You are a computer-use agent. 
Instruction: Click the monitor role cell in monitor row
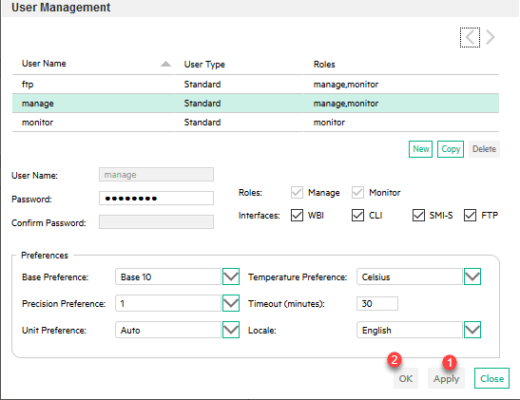tap(329, 122)
